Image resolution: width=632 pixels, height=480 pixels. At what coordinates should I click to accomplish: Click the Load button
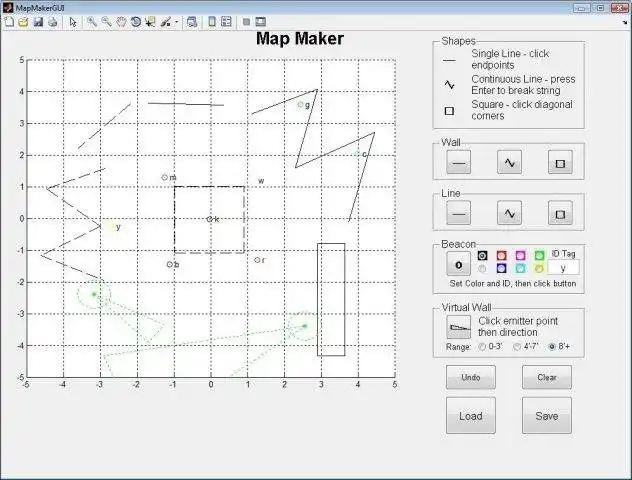(x=471, y=416)
